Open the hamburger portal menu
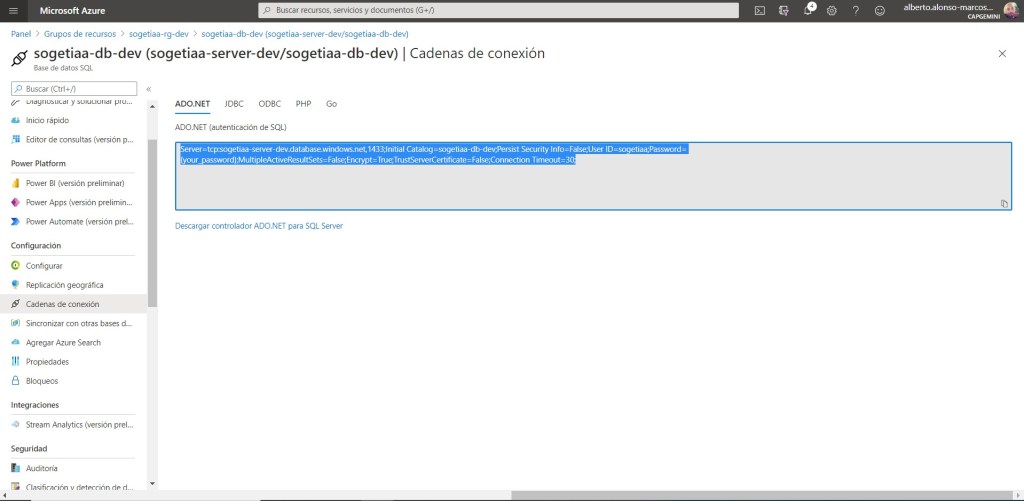The width and height of the screenshot is (1024, 501). pos(13,10)
